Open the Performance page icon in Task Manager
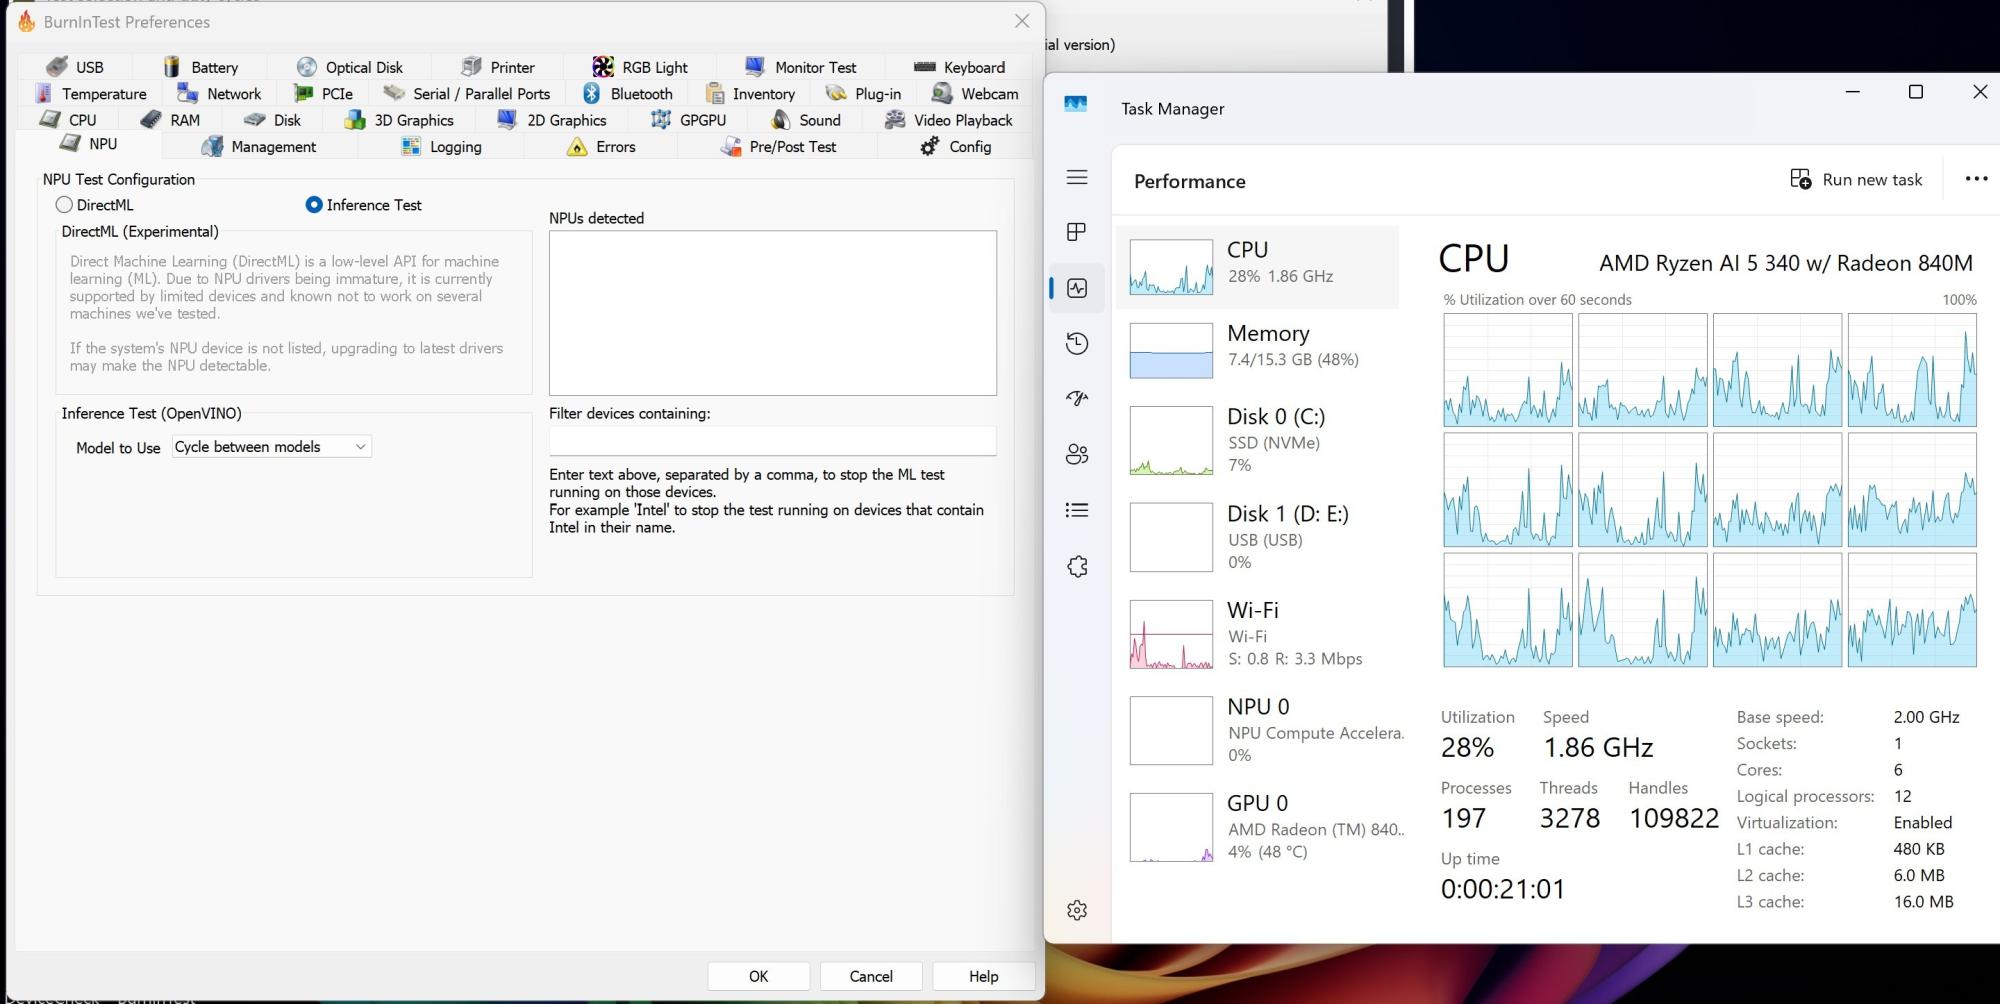The image size is (2000, 1004). click(1077, 288)
